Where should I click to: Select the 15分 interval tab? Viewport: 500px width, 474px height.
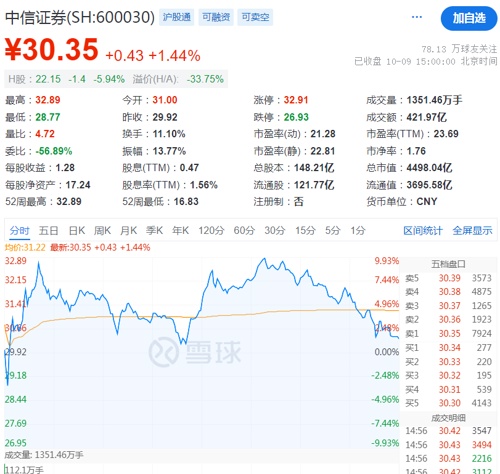pos(305,230)
